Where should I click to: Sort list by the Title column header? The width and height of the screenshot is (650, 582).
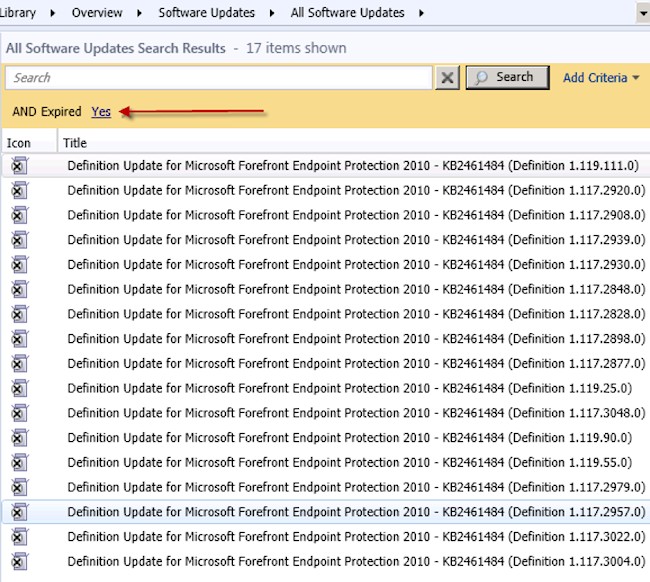click(75, 143)
